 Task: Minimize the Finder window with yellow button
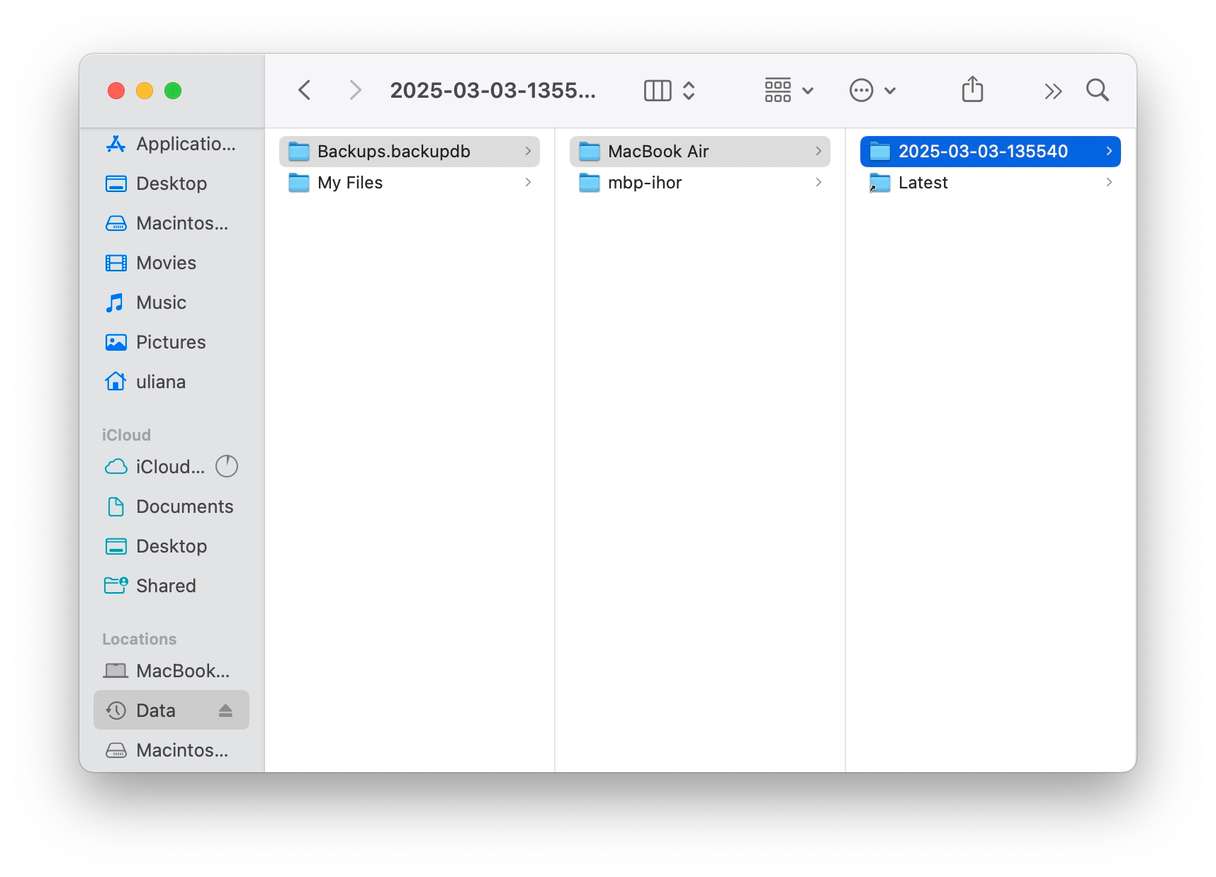coord(144,91)
